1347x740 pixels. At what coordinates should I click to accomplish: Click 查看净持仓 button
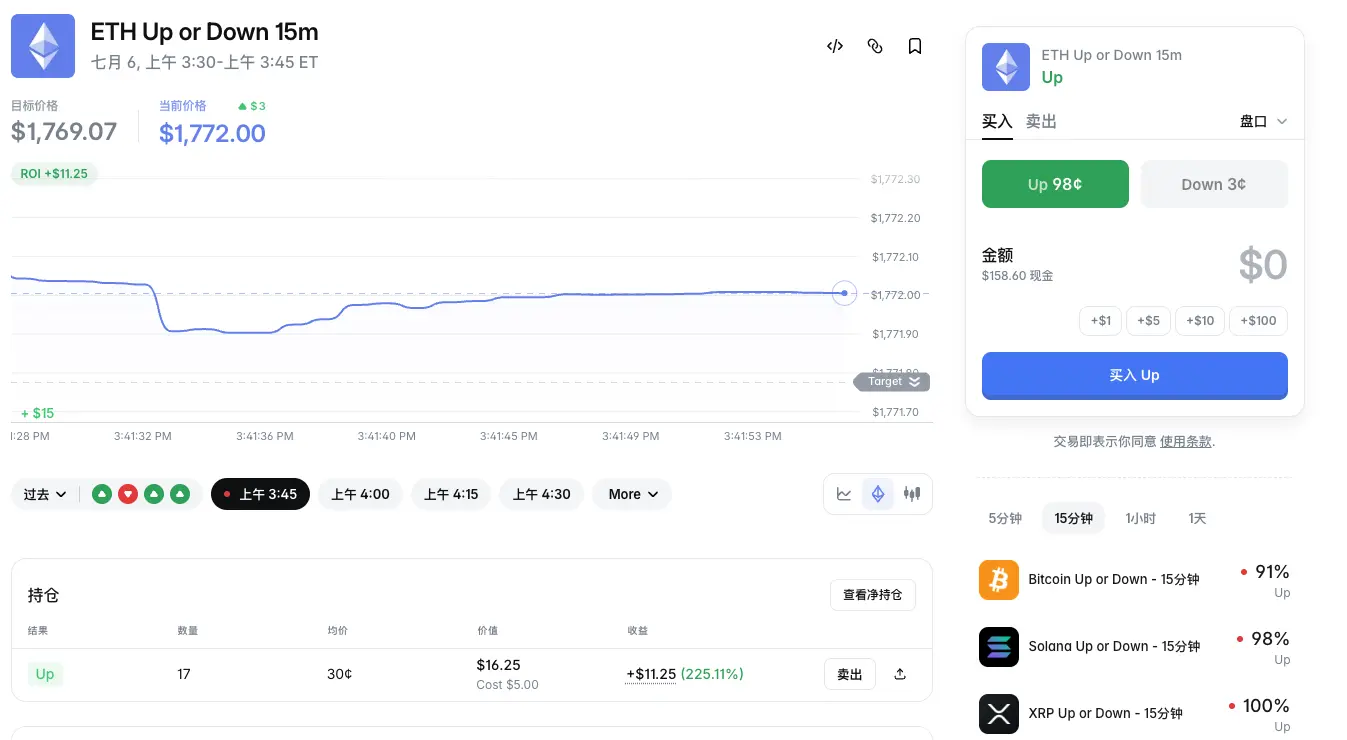[873, 595]
